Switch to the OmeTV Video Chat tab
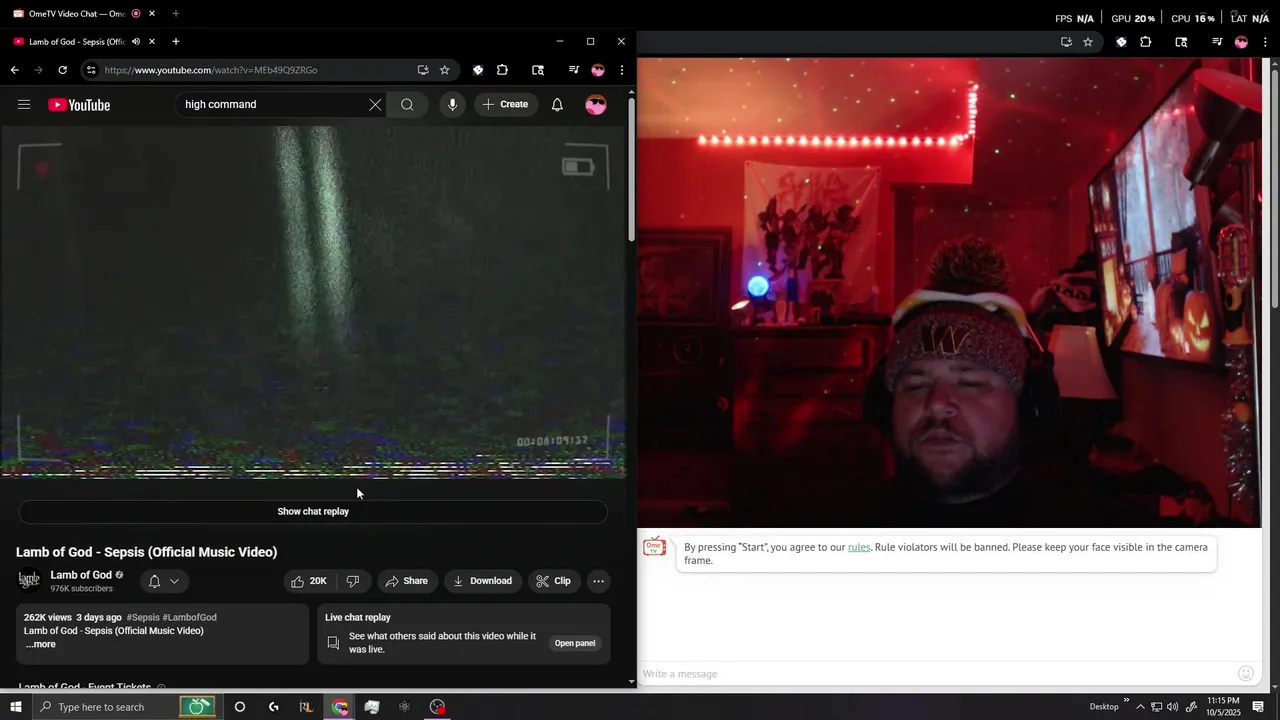 [75, 14]
